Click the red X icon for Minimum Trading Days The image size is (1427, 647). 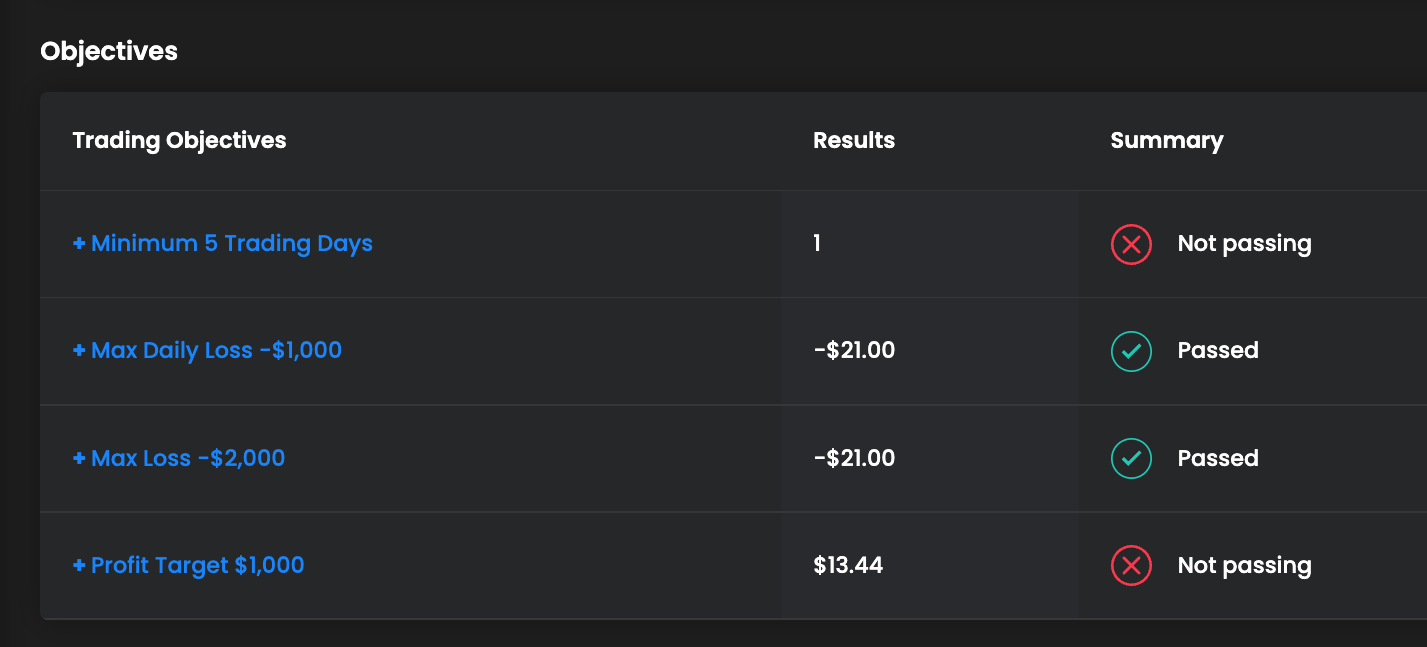[x=1131, y=244]
